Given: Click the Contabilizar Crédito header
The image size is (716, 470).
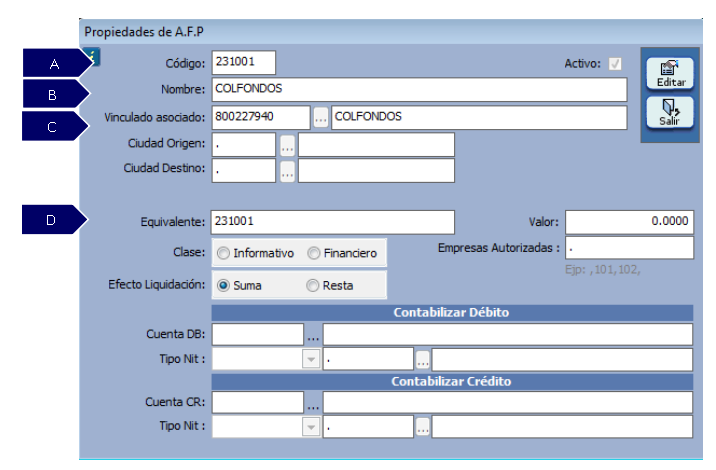Looking at the screenshot, I should coord(452,381).
